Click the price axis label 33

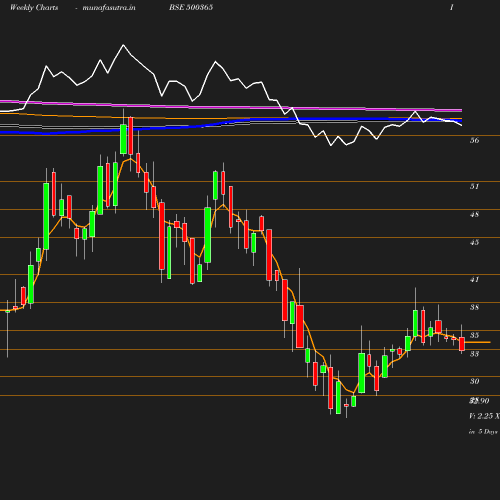click(x=474, y=354)
